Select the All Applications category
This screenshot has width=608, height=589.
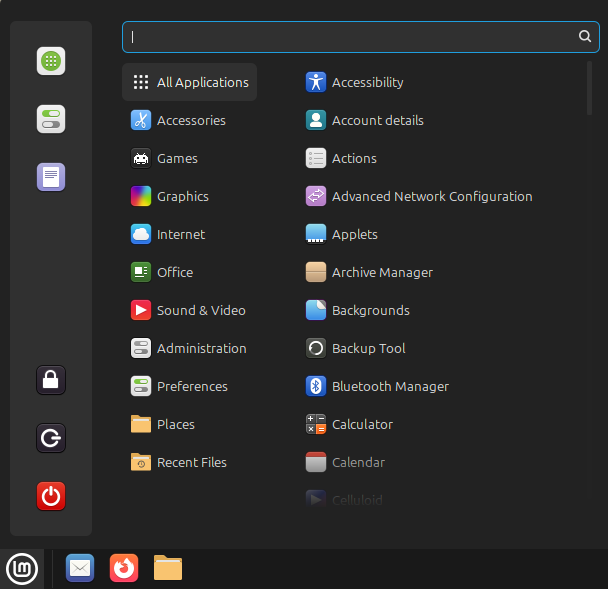(x=190, y=82)
